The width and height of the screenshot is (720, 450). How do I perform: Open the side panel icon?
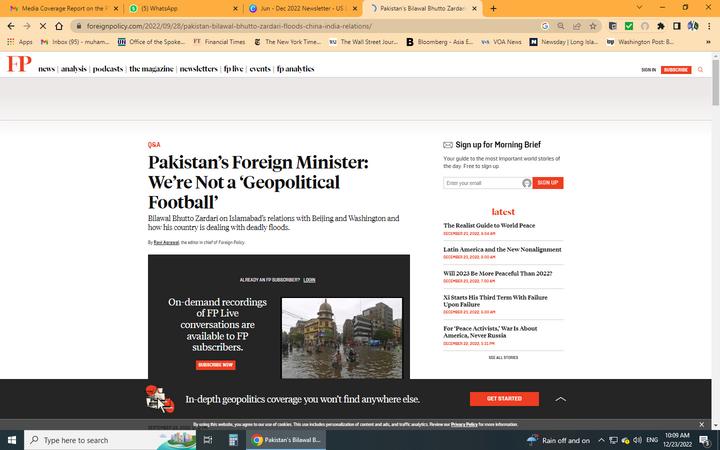tap(676, 26)
